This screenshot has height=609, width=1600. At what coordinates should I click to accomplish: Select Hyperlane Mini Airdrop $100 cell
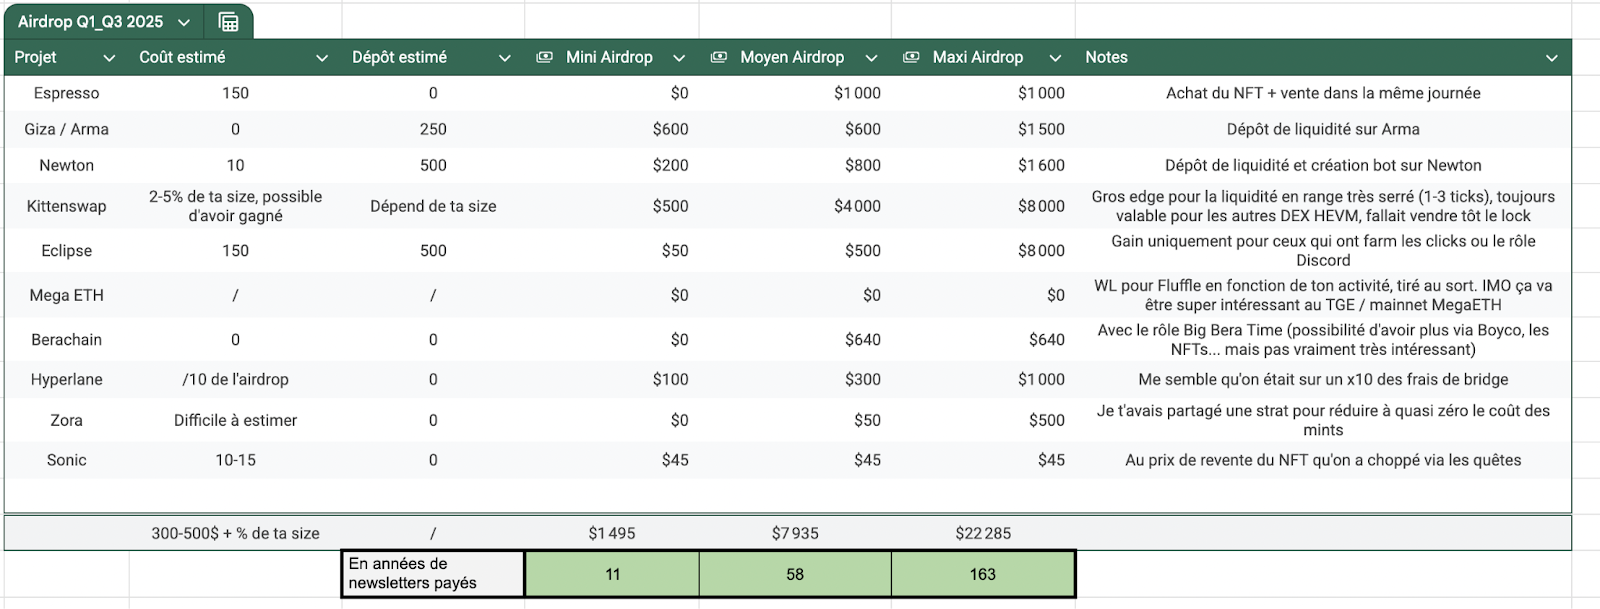[612, 379]
